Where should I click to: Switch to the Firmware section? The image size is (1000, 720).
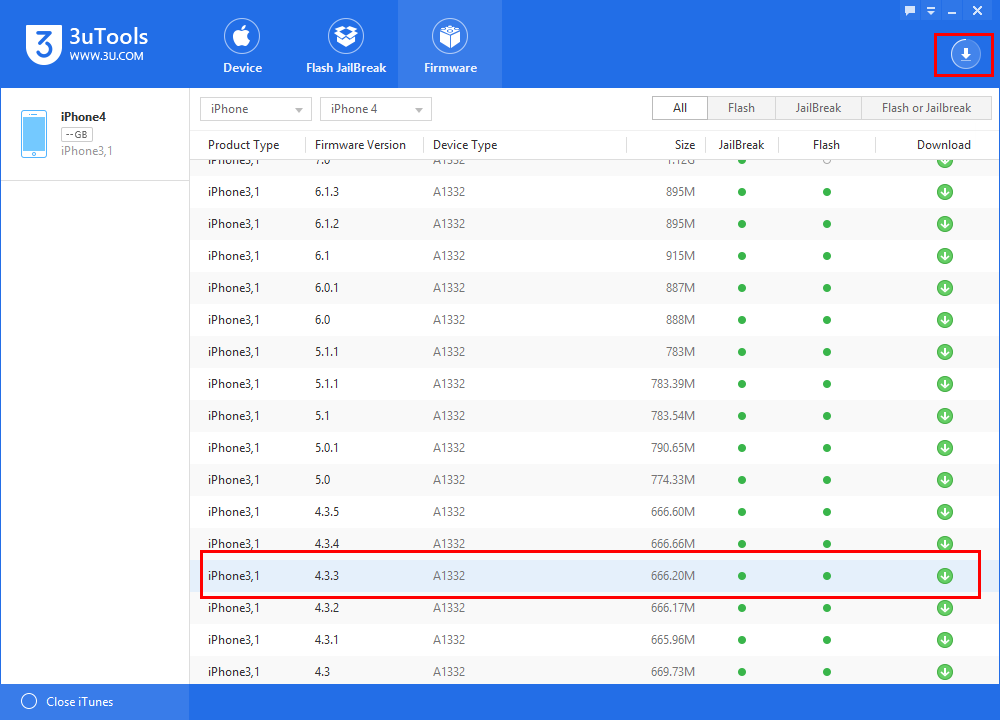point(450,45)
